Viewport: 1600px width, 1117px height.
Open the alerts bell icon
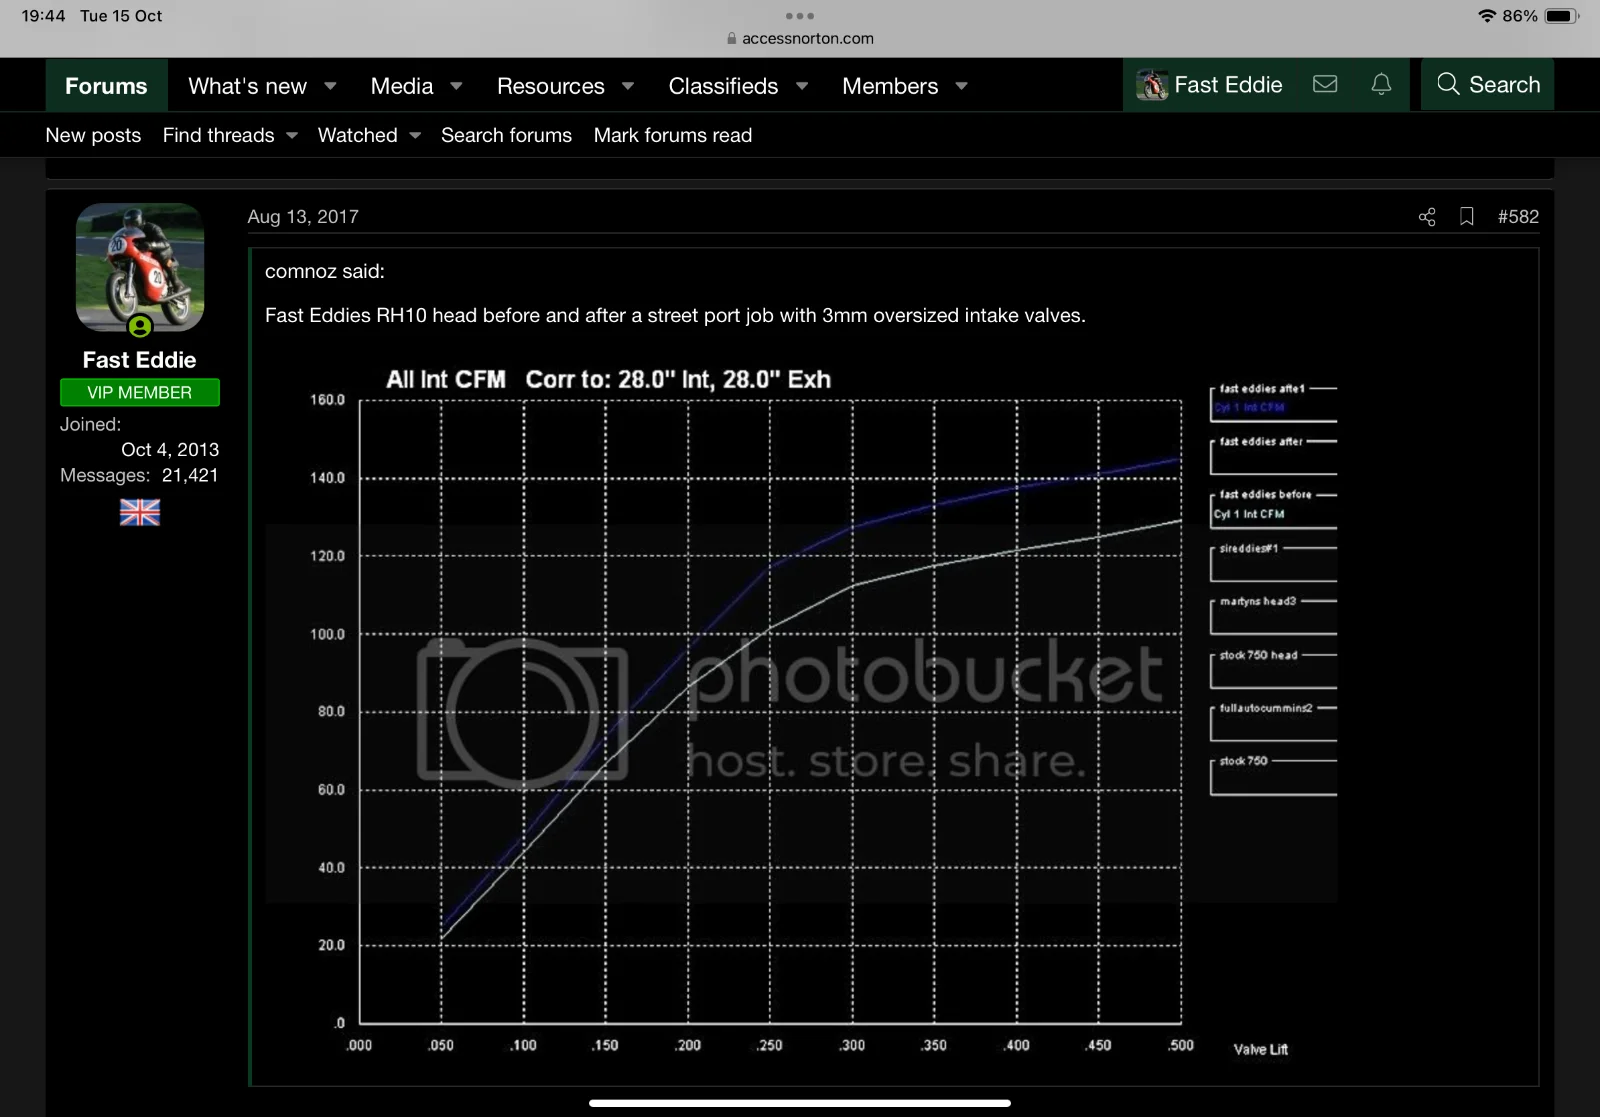tap(1381, 85)
